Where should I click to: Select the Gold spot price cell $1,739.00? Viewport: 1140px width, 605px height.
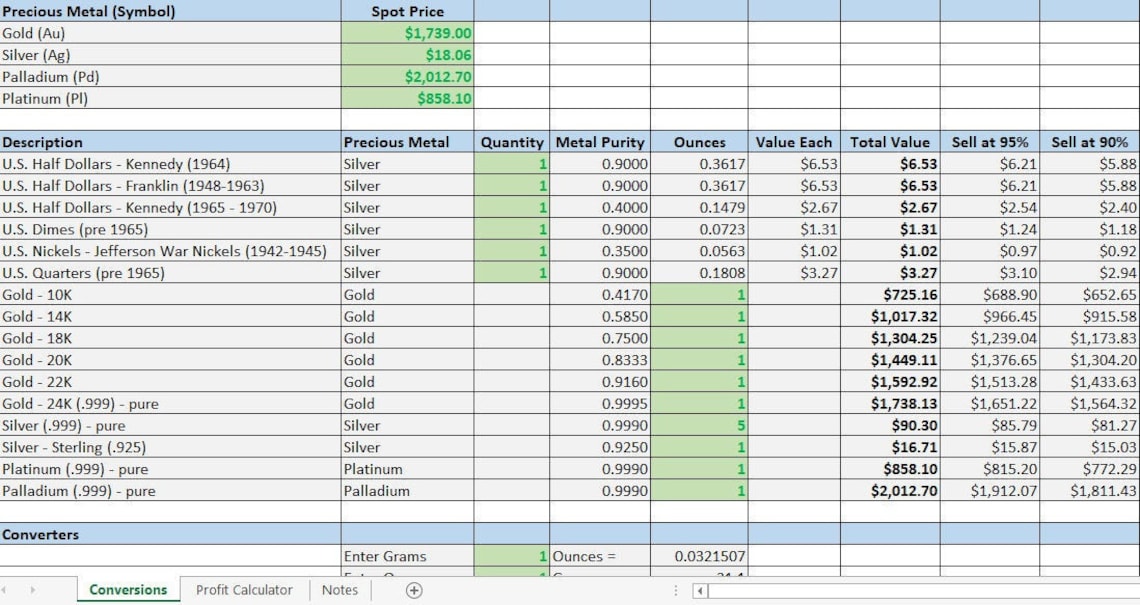click(407, 33)
